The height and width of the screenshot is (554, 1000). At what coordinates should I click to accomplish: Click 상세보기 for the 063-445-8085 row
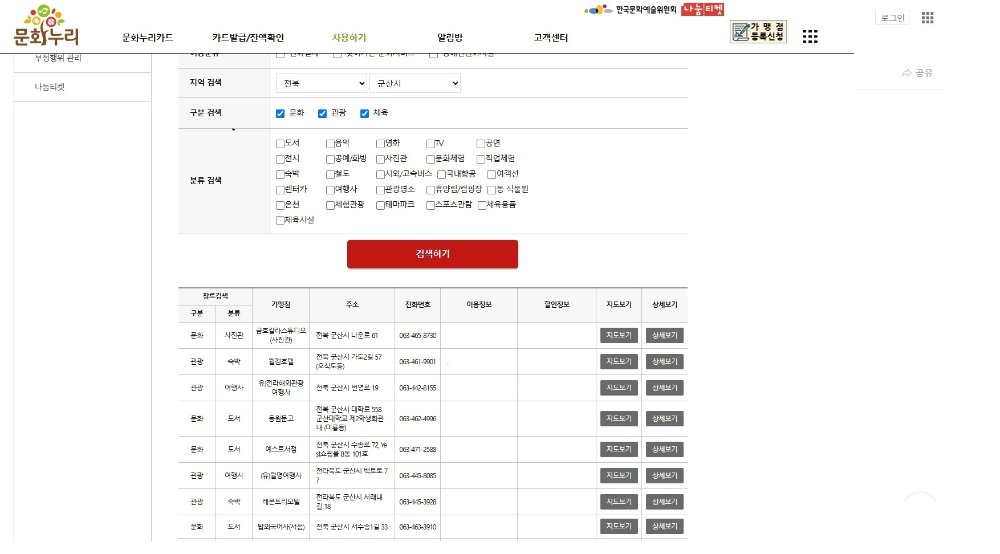[665, 476]
